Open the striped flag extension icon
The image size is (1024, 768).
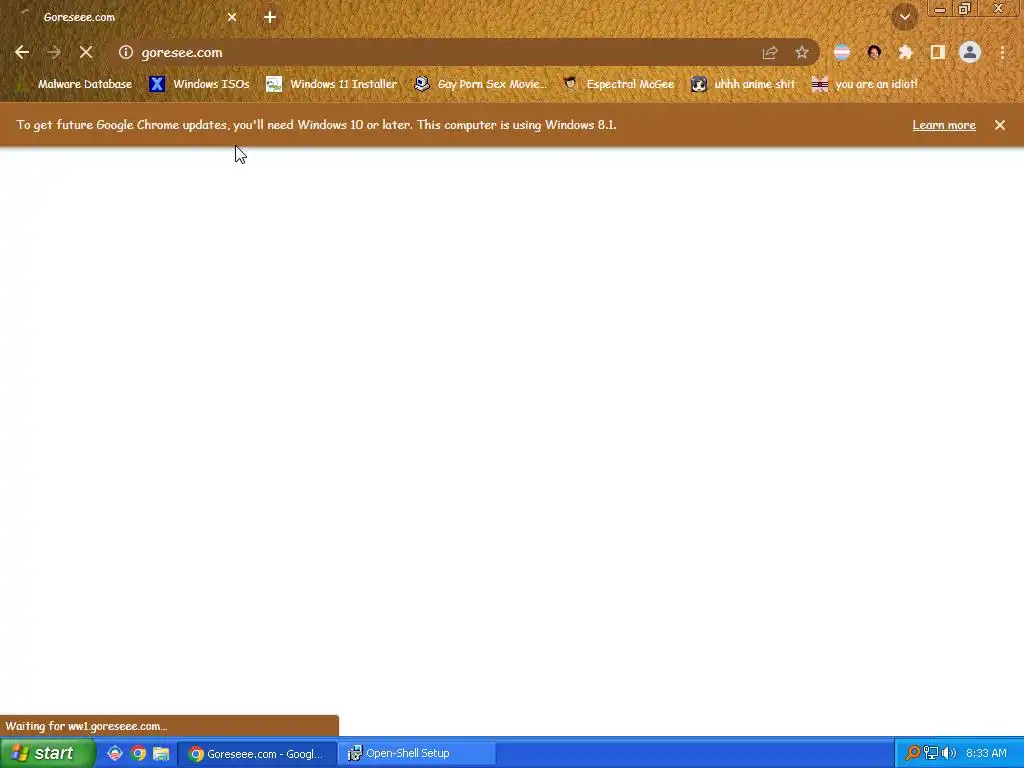[x=842, y=53]
